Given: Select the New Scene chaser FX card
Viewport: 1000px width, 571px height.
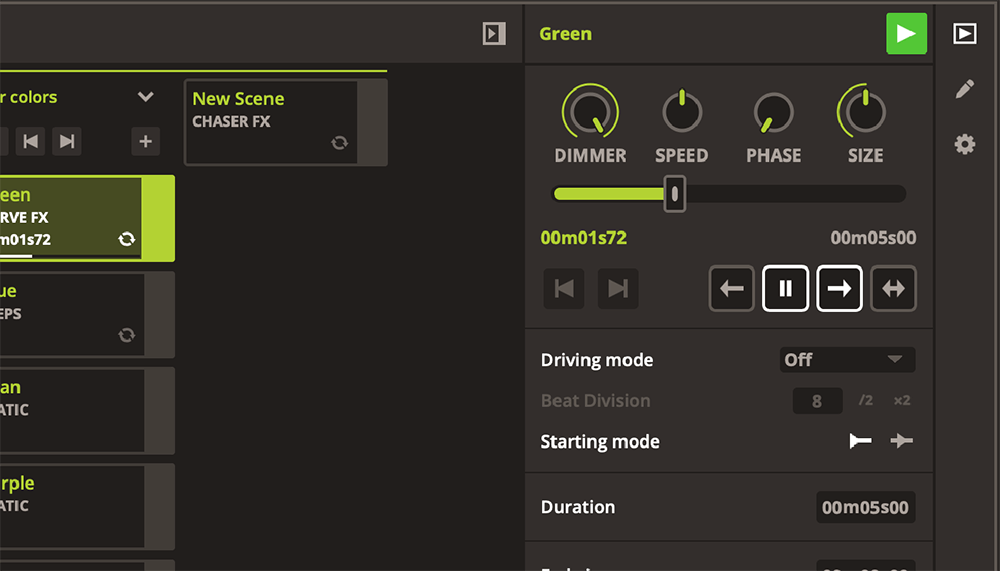Looking at the screenshot, I should tap(272, 122).
